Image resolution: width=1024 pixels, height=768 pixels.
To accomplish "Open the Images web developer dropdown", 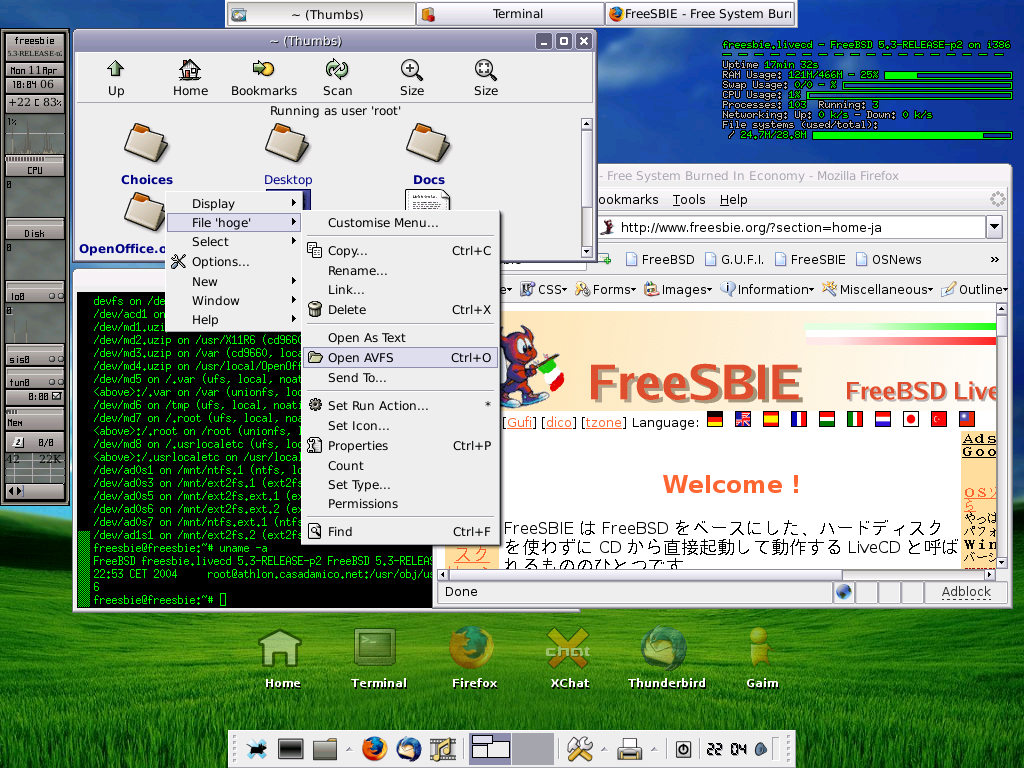I will pos(678,289).
